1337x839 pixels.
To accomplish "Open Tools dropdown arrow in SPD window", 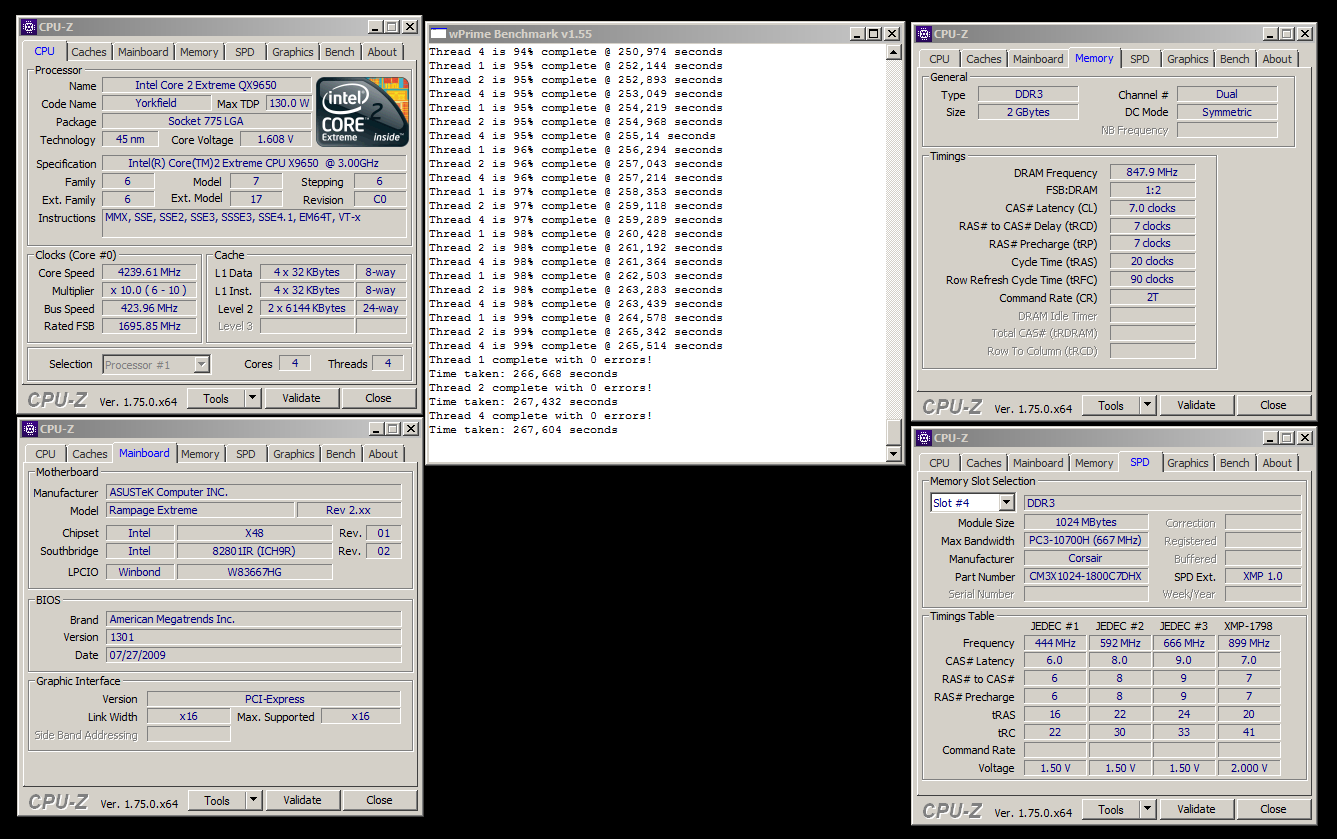I will pyautogui.click(x=1147, y=809).
